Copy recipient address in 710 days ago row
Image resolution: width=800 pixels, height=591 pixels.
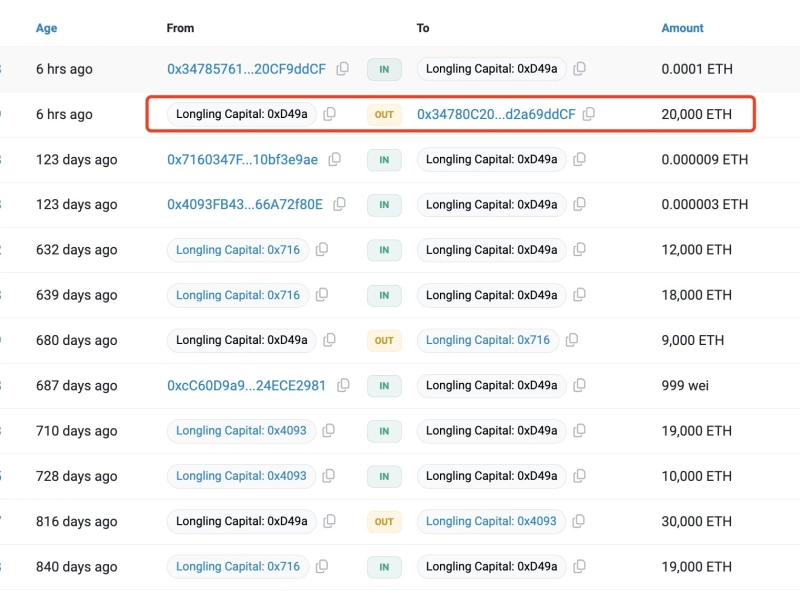coord(580,431)
